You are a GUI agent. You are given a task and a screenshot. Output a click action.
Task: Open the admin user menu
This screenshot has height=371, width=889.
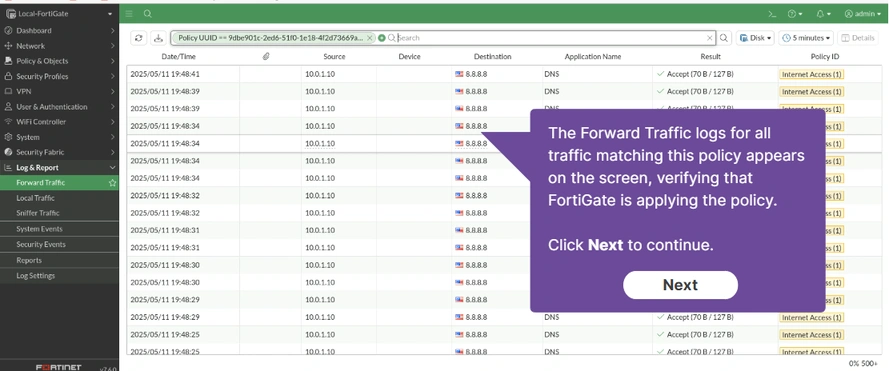pyautogui.click(x=862, y=14)
